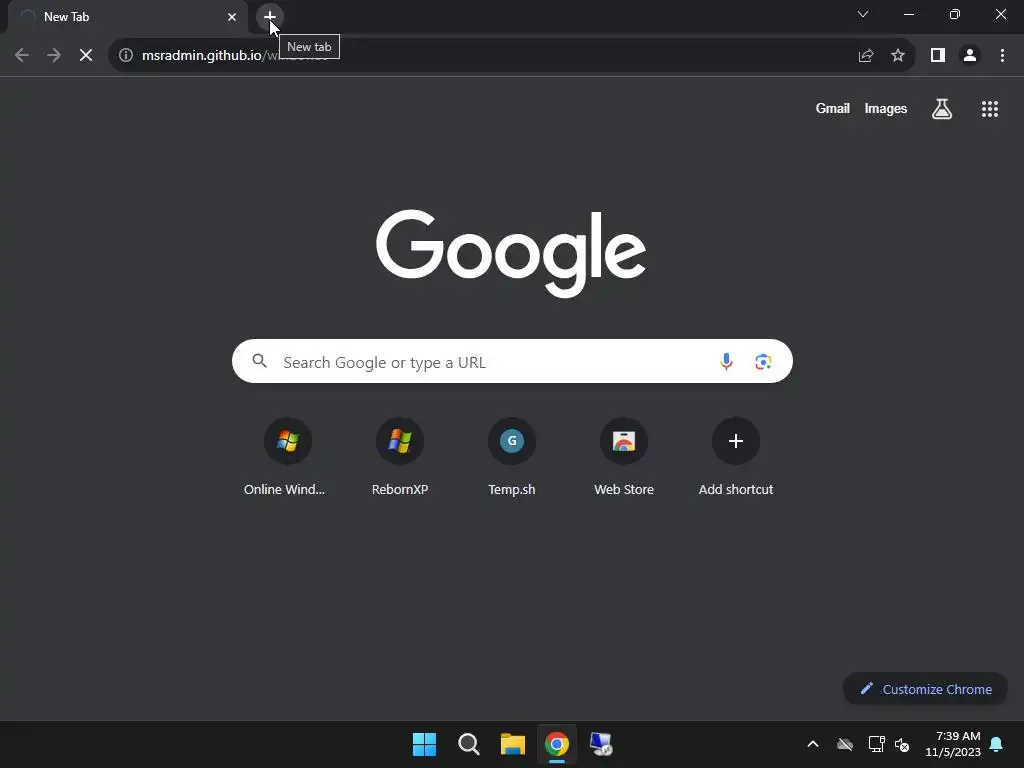Share this page icon
1024x768 pixels.
click(866, 56)
